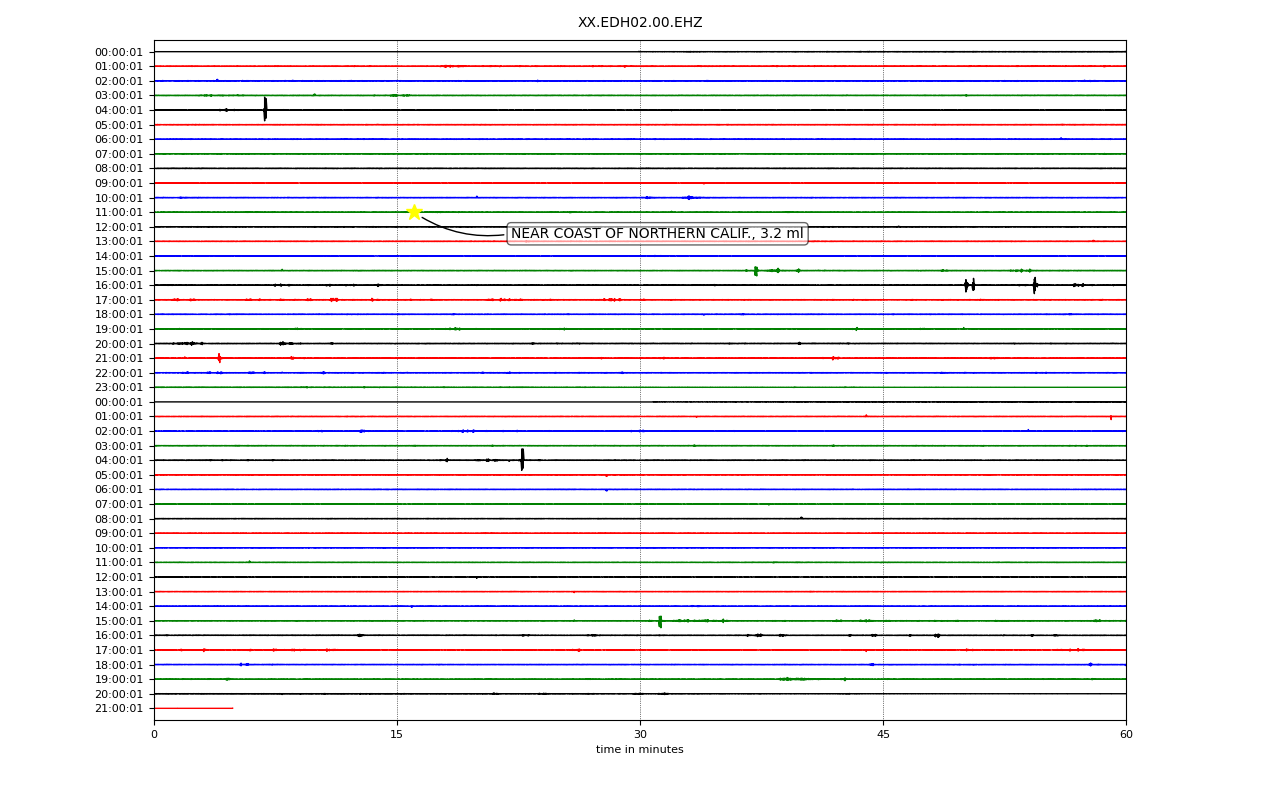Click the bottom-most 21:00:01 row label
This screenshot has height=800, width=1280.
click(119, 708)
